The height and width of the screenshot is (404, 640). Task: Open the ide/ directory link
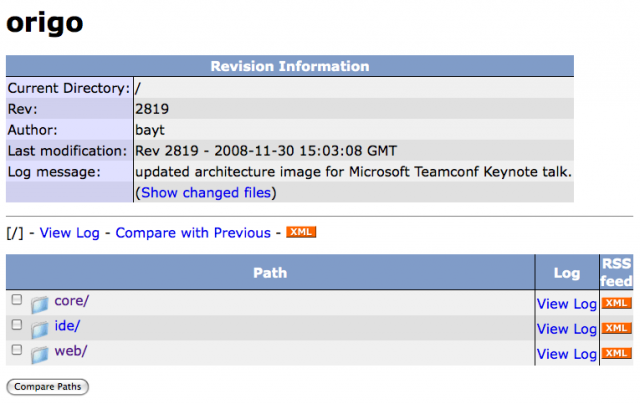click(67, 325)
